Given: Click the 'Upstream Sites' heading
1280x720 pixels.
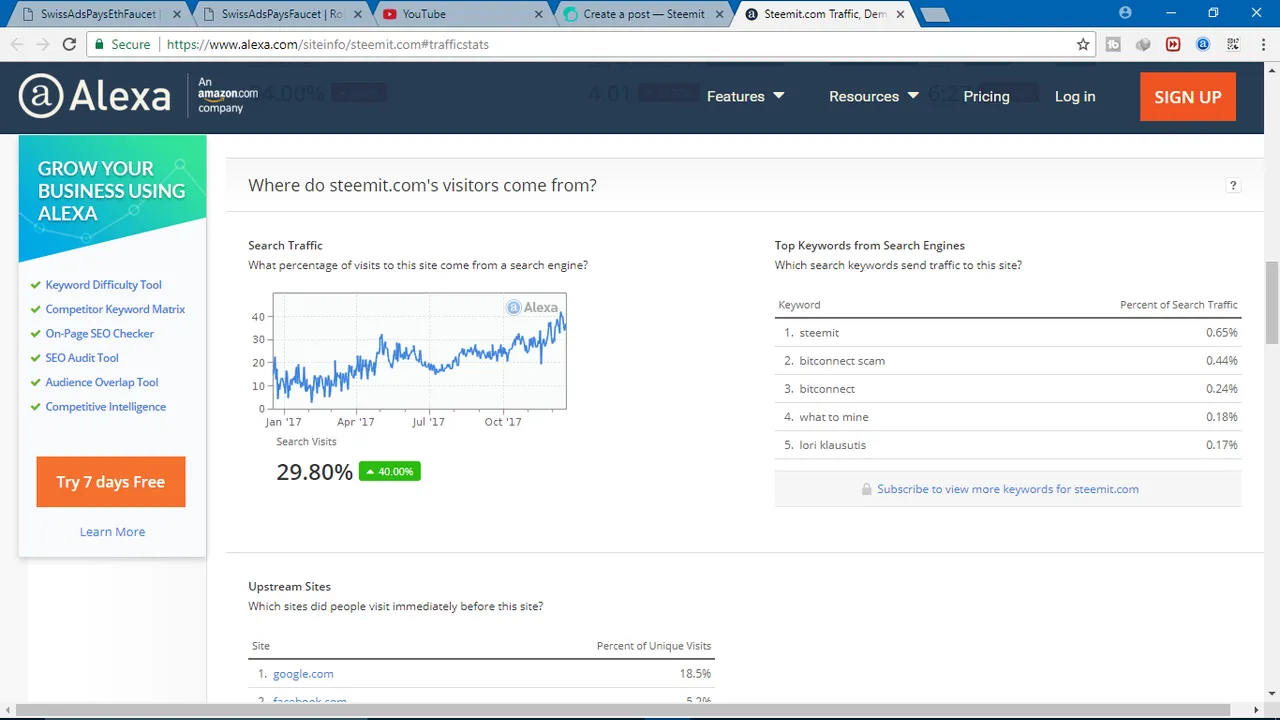Looking at the screenshot, I should [x=289, y=587].
